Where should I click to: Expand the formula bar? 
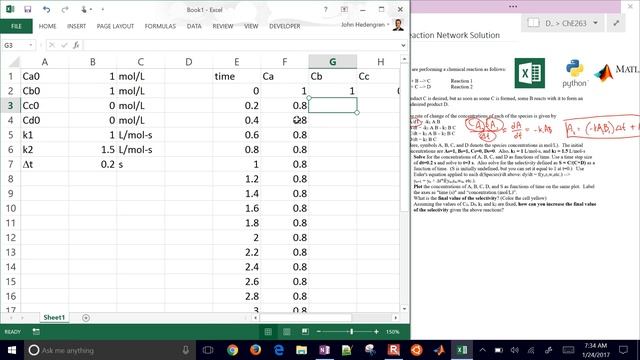pyautogui.click(x=403, y=45)
